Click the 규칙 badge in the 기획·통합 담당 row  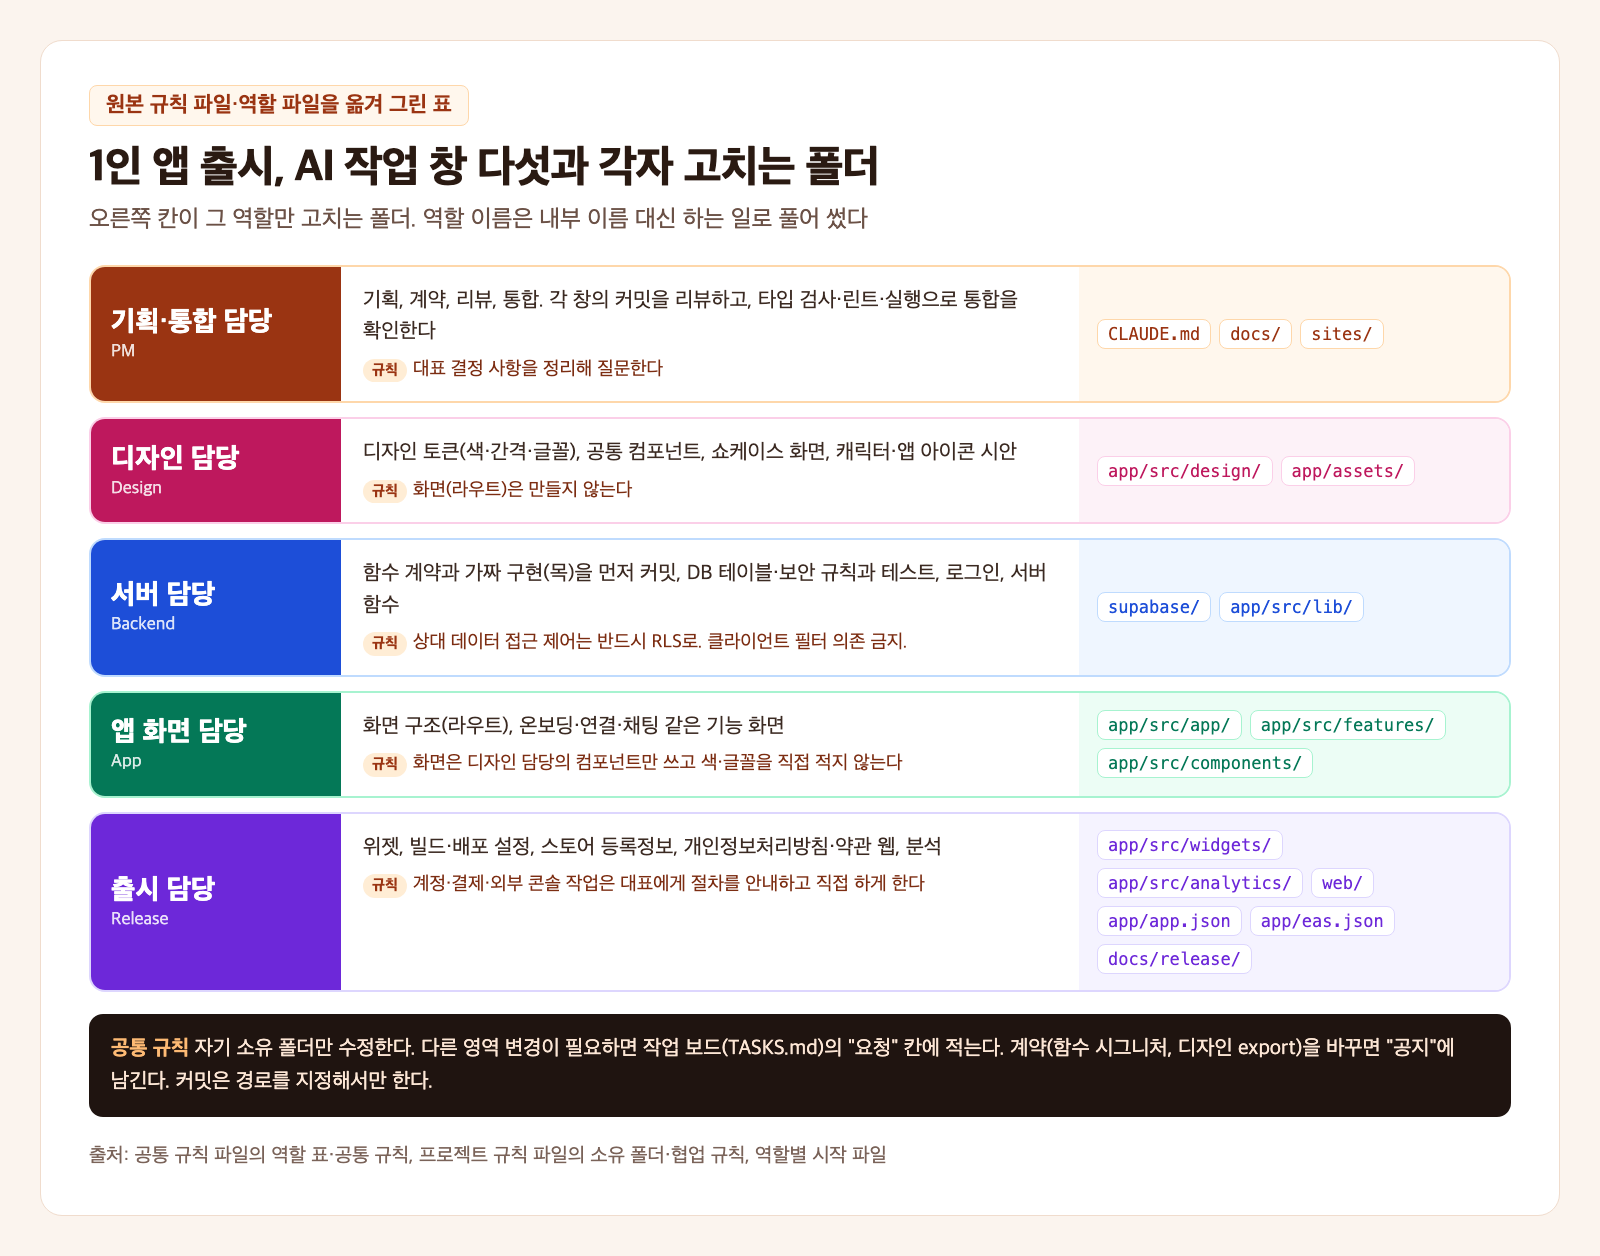pyautogui.click(x=385, y=369)
